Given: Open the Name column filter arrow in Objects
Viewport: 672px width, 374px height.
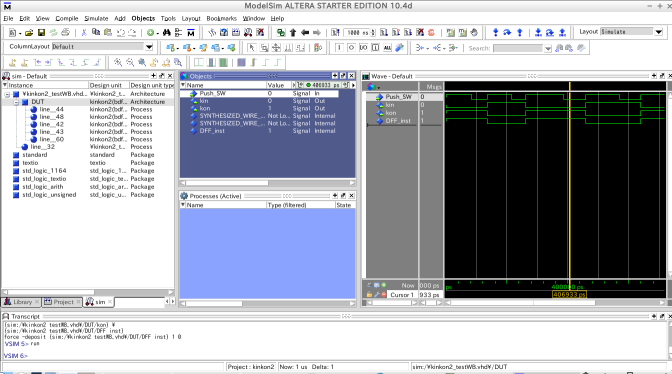Looking at the screenshot, I should click(x=183, y=85).
